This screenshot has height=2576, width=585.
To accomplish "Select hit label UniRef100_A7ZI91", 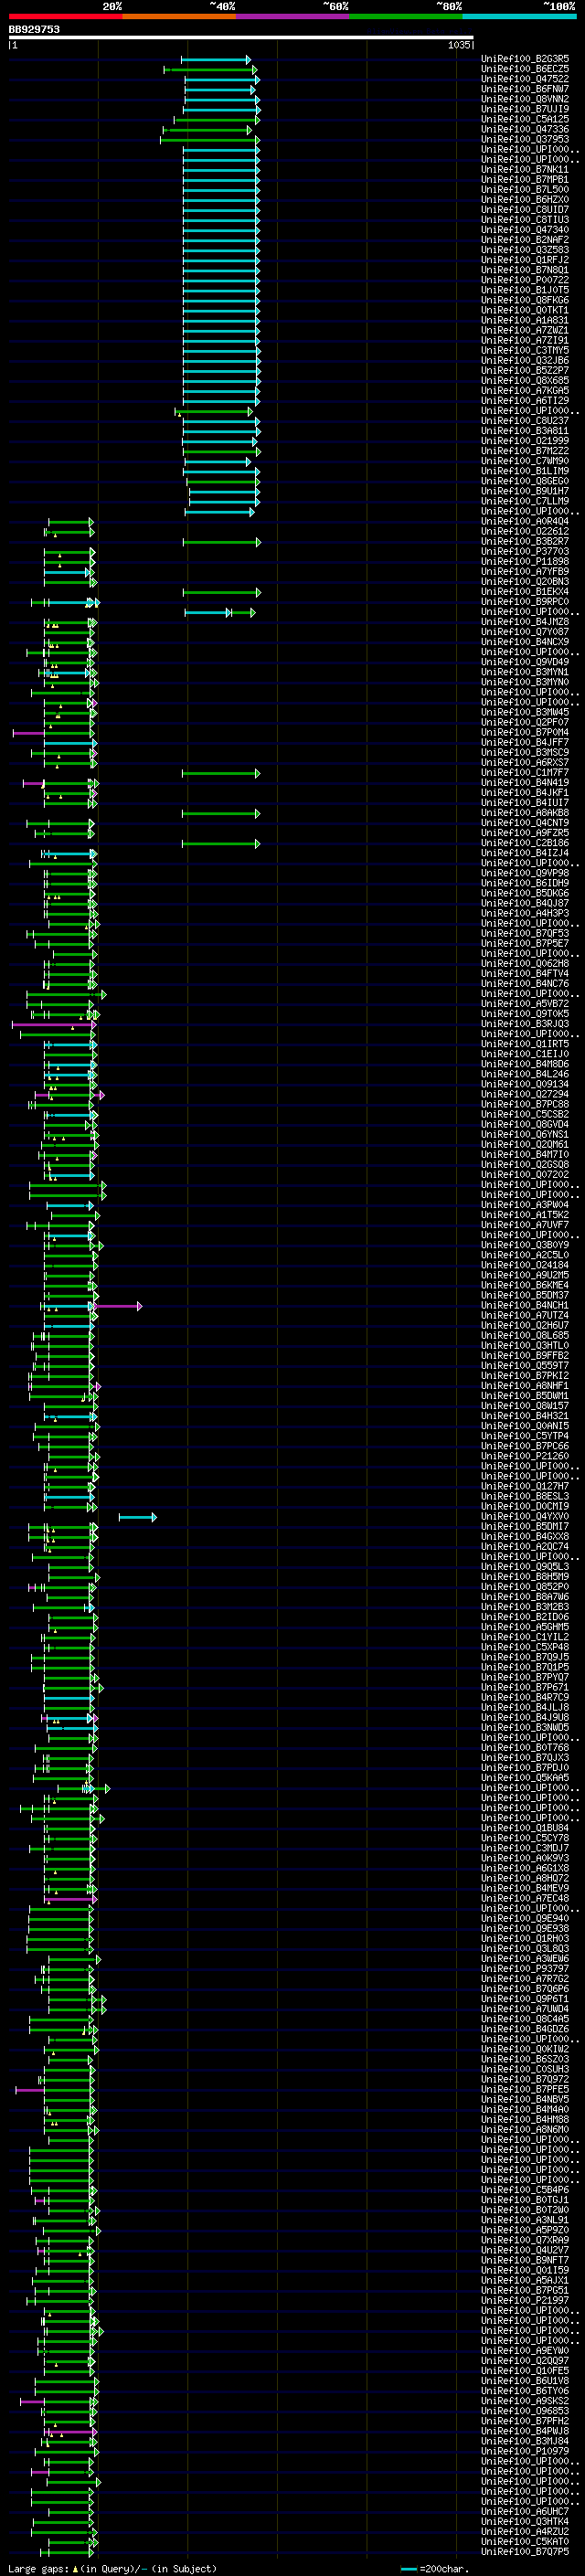I will click(525, 340).
